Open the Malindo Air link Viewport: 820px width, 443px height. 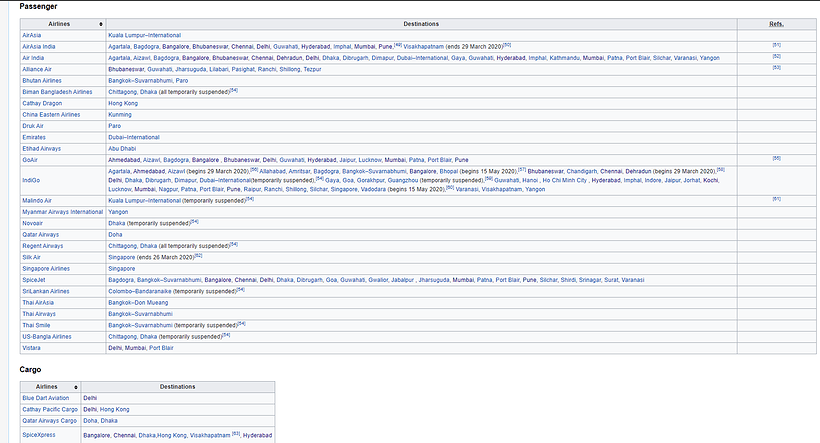pos(37,201)
